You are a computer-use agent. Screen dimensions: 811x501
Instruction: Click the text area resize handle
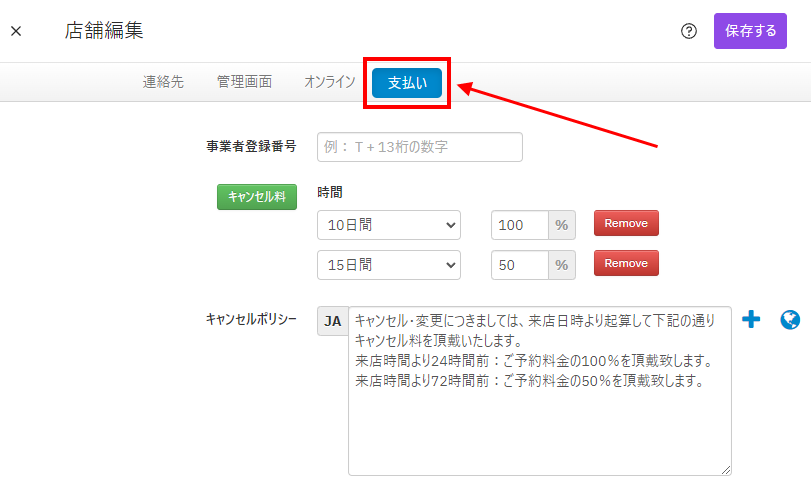(726, 470)
